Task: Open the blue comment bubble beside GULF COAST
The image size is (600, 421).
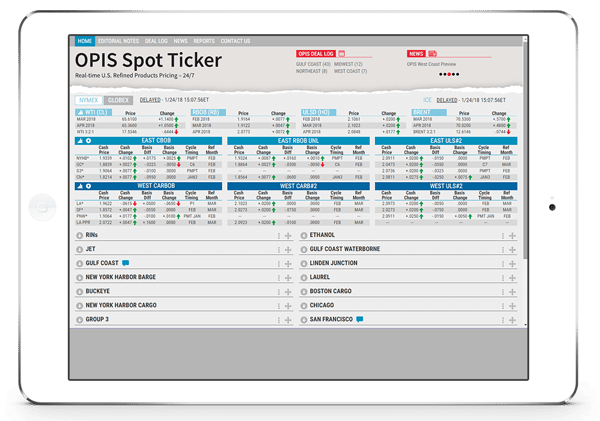Action: 126,263
